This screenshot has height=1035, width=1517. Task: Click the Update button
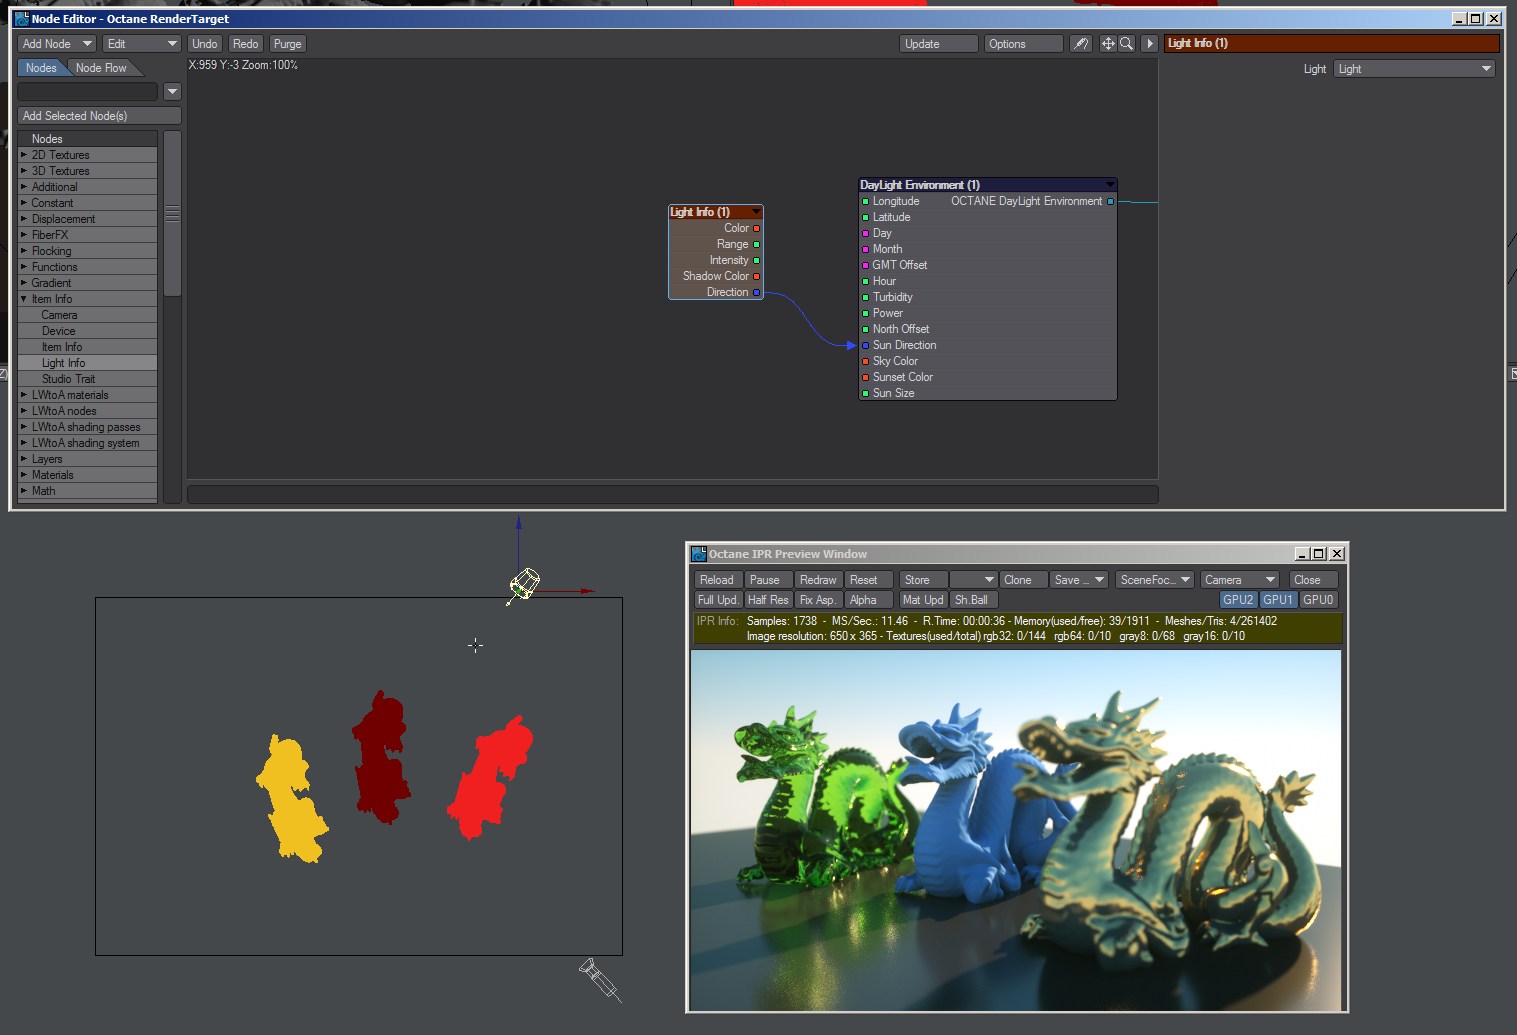[939, 44]
